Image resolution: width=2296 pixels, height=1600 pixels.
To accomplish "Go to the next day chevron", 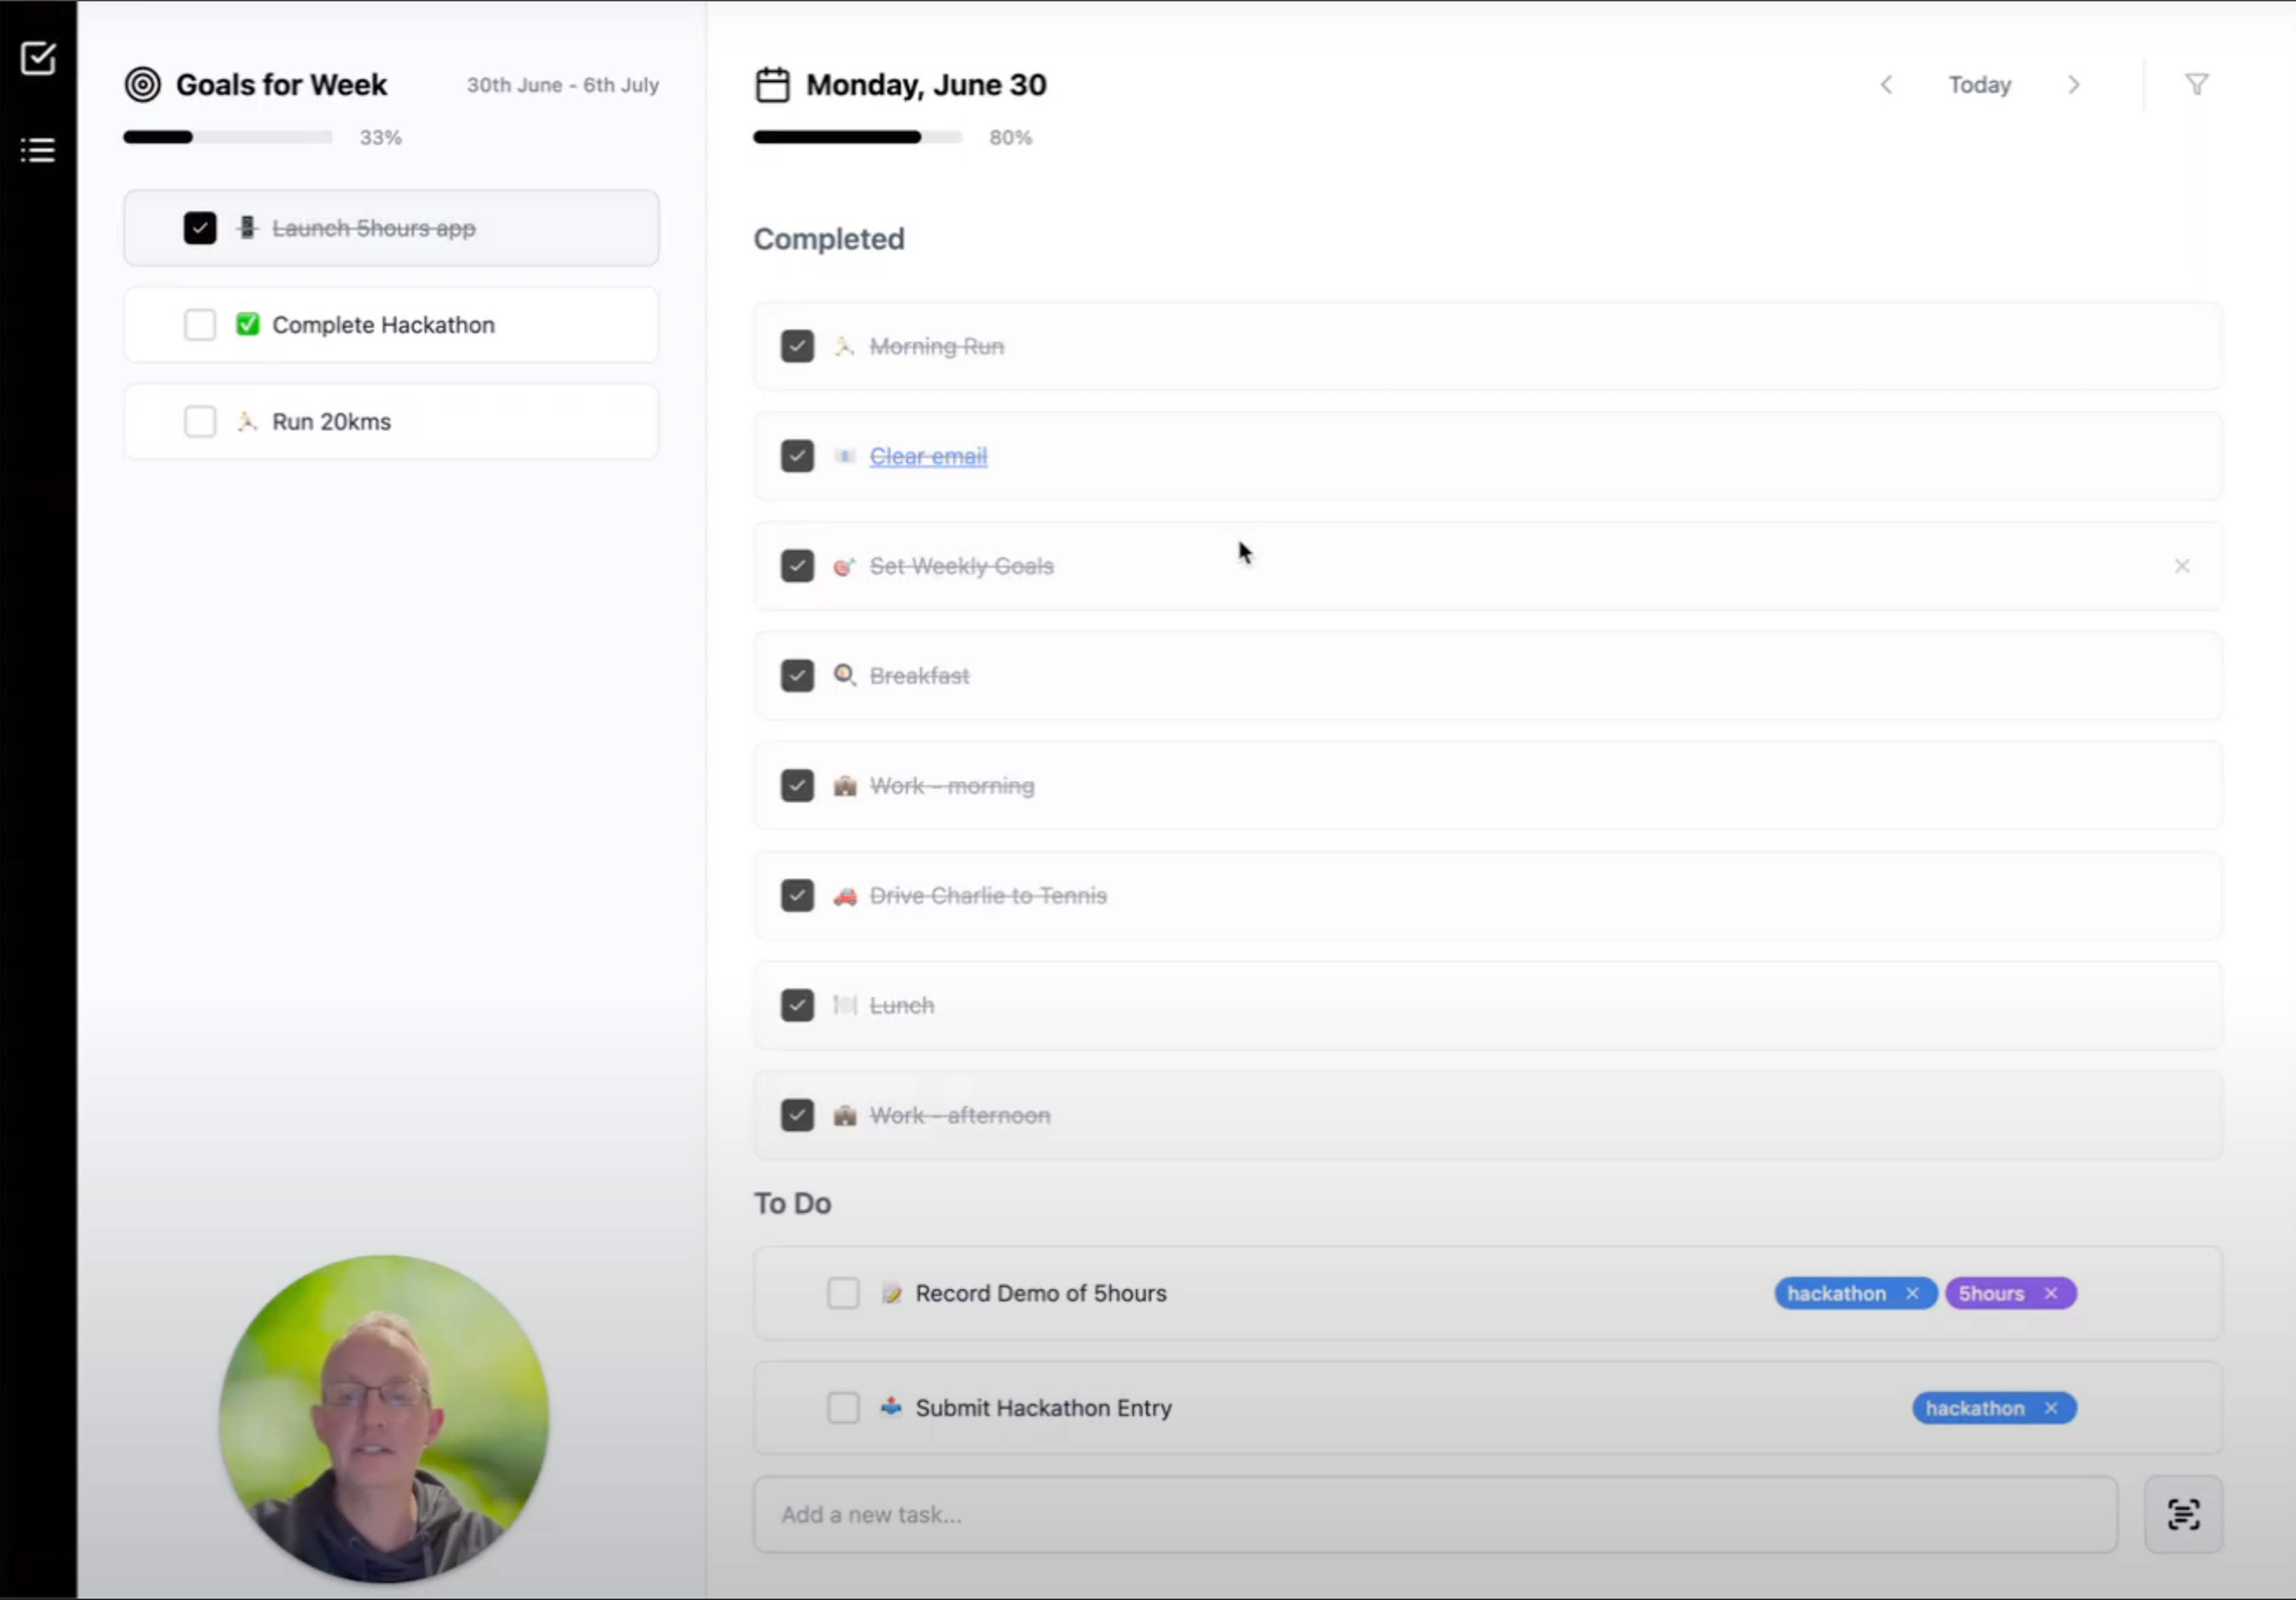I will pyautogui.click(x=2074, y=85).
